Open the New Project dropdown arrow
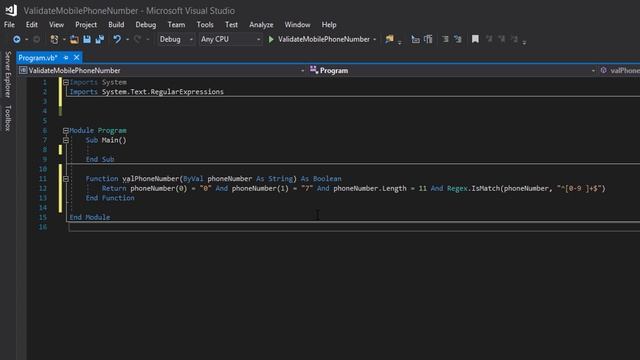 pyautogui.click(x=64, y=39)
